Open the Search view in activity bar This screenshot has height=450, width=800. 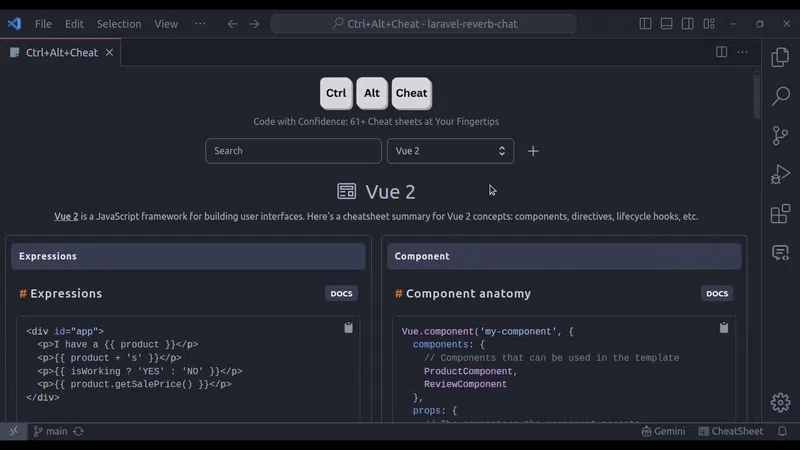coord(780,96)
